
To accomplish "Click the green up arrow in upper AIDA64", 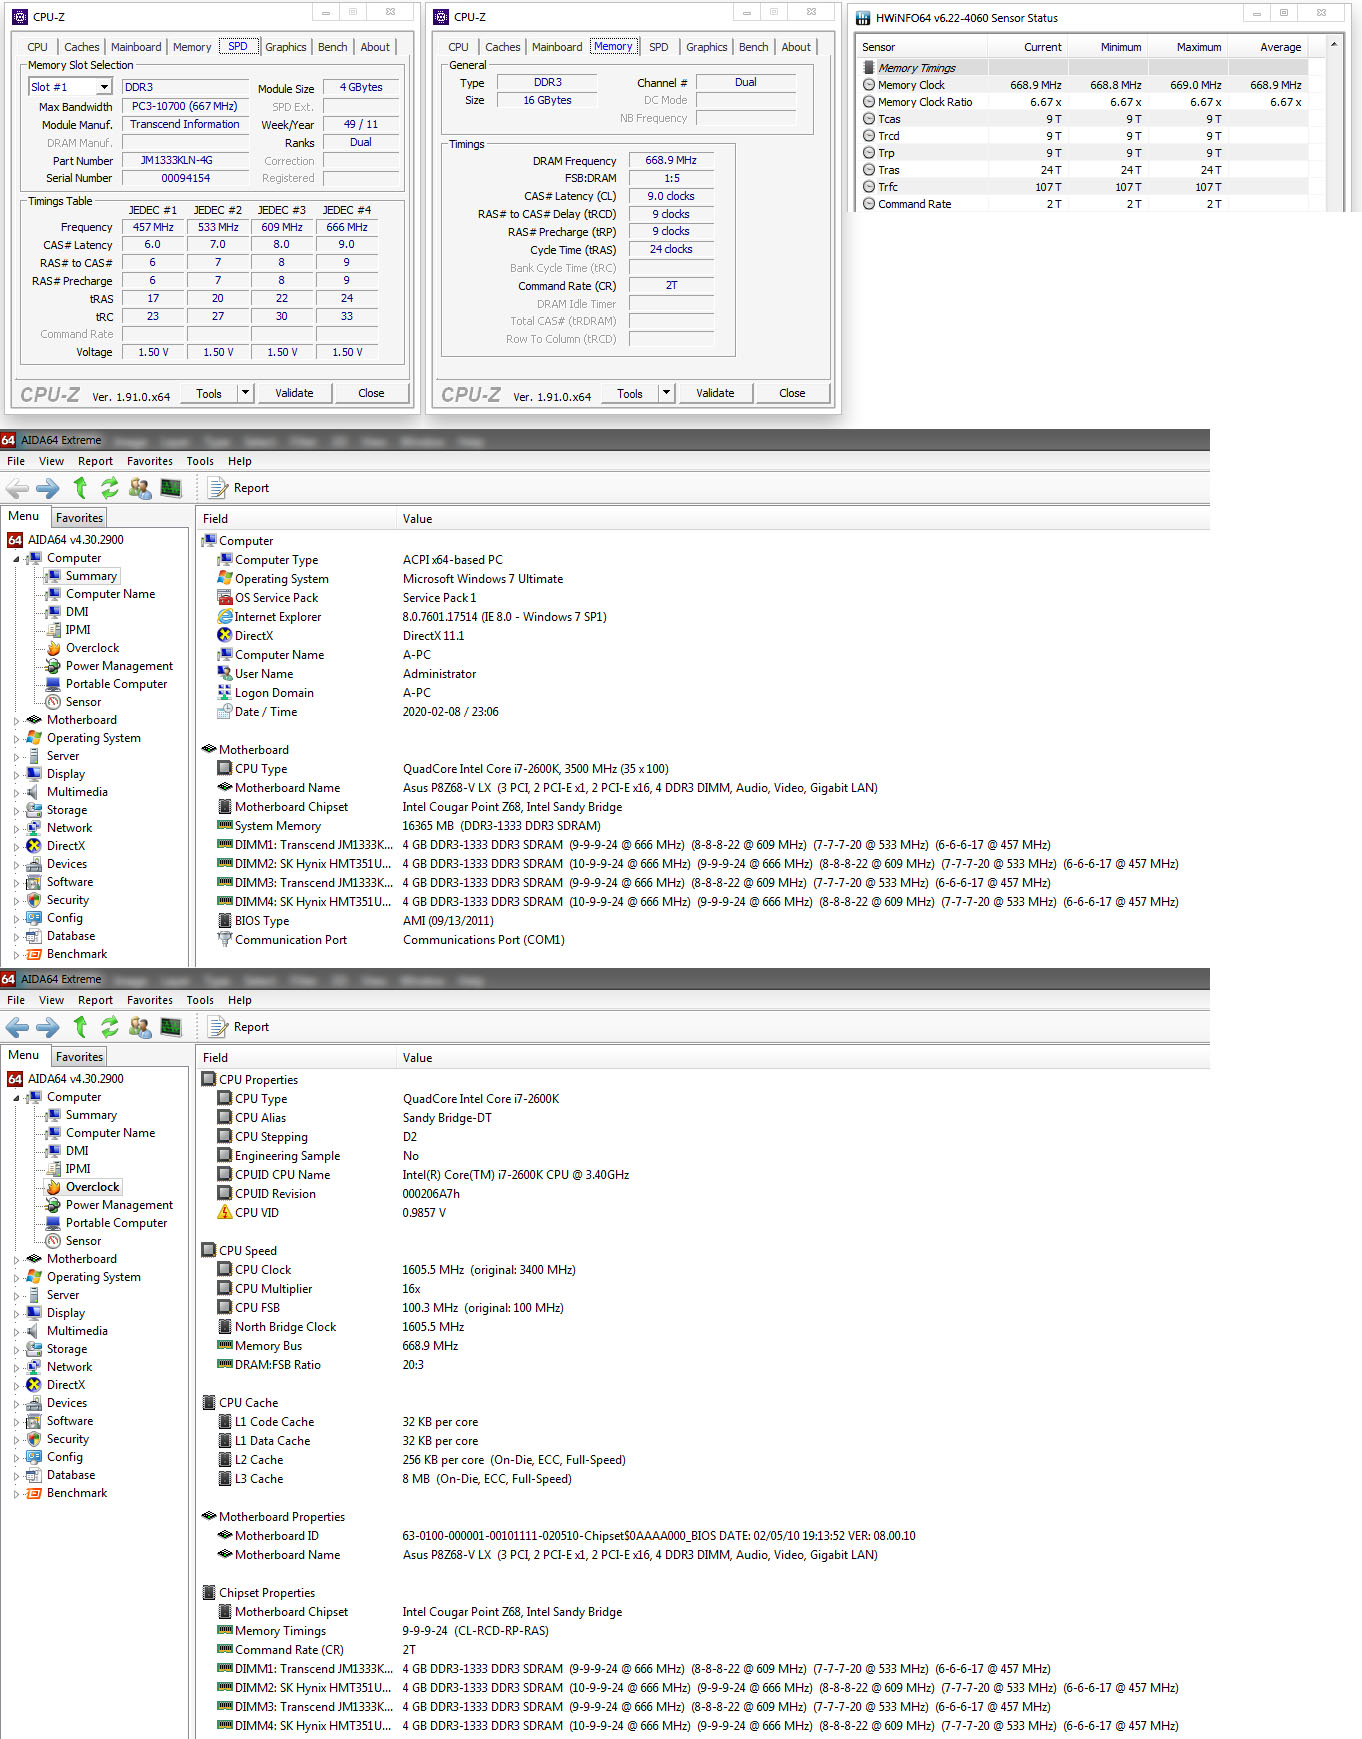I will click(x=80, y=488).
